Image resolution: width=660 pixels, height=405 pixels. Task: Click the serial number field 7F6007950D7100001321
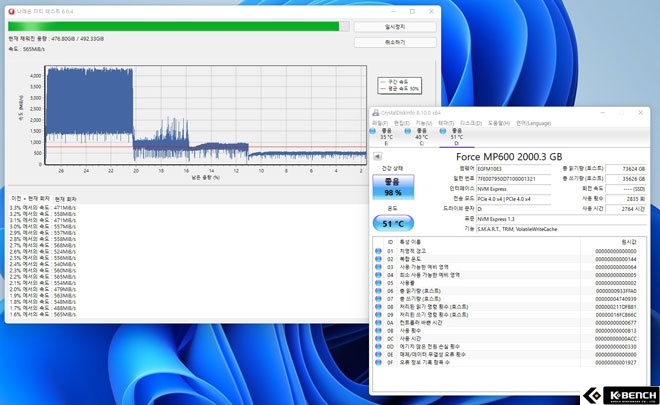click(514, 179)
